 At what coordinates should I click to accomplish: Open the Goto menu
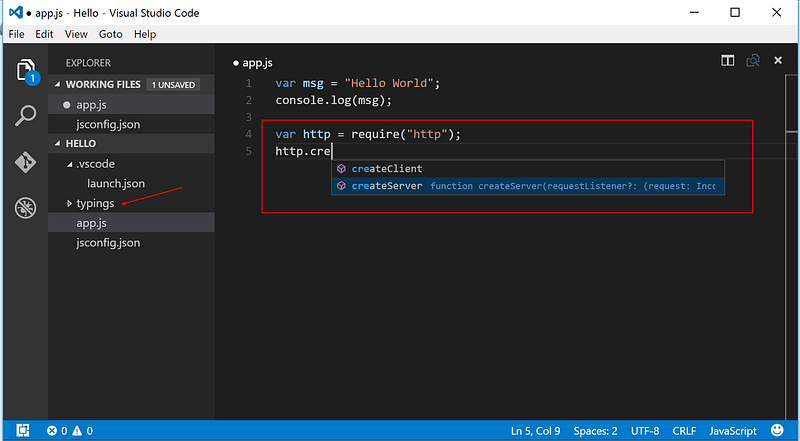(x=111, y=34)
